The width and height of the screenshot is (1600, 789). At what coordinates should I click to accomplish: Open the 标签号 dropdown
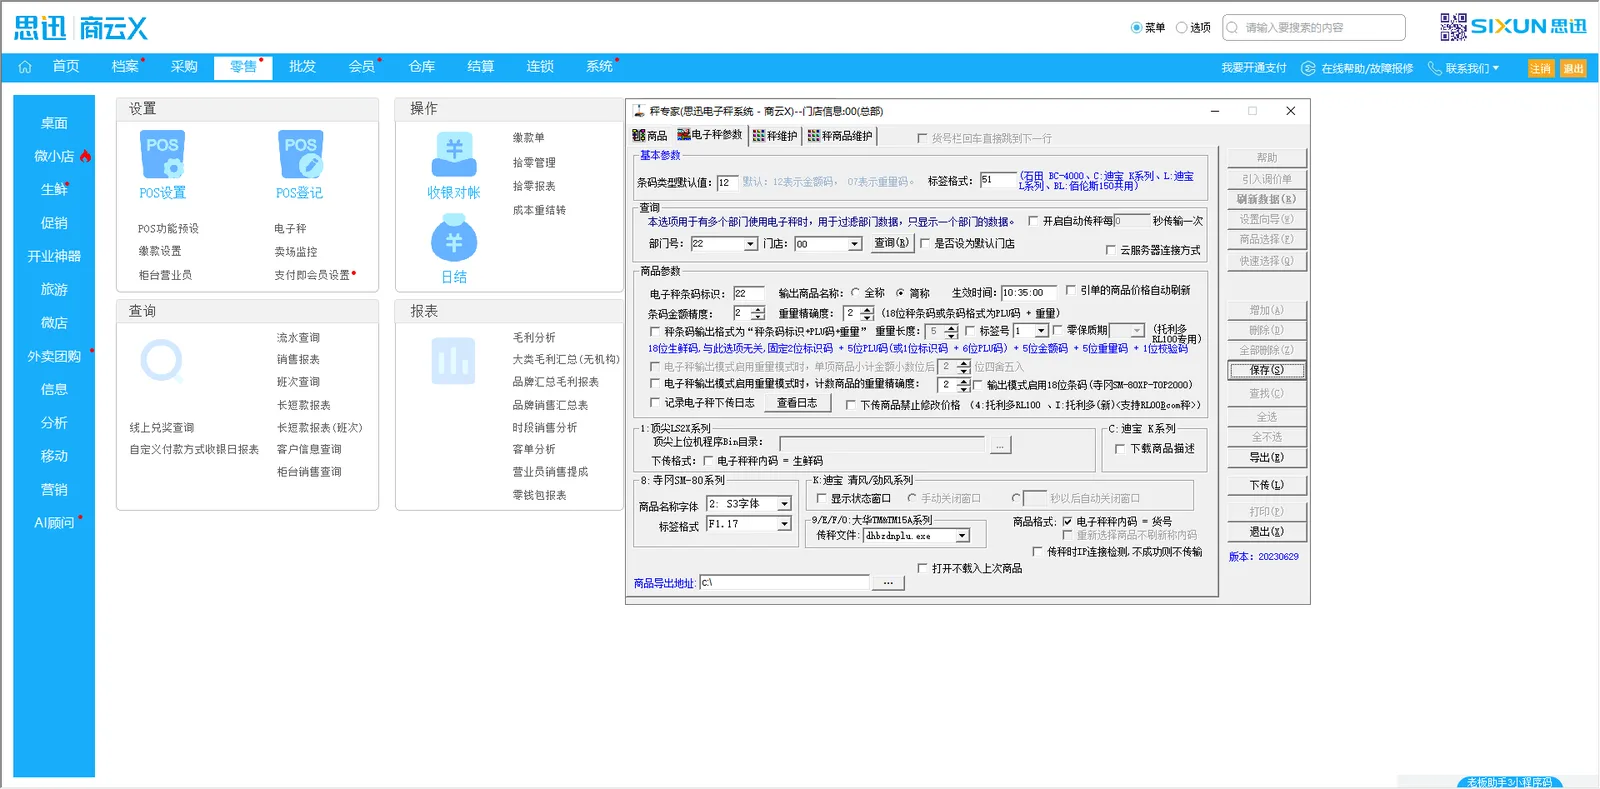tap(1041, 331)
